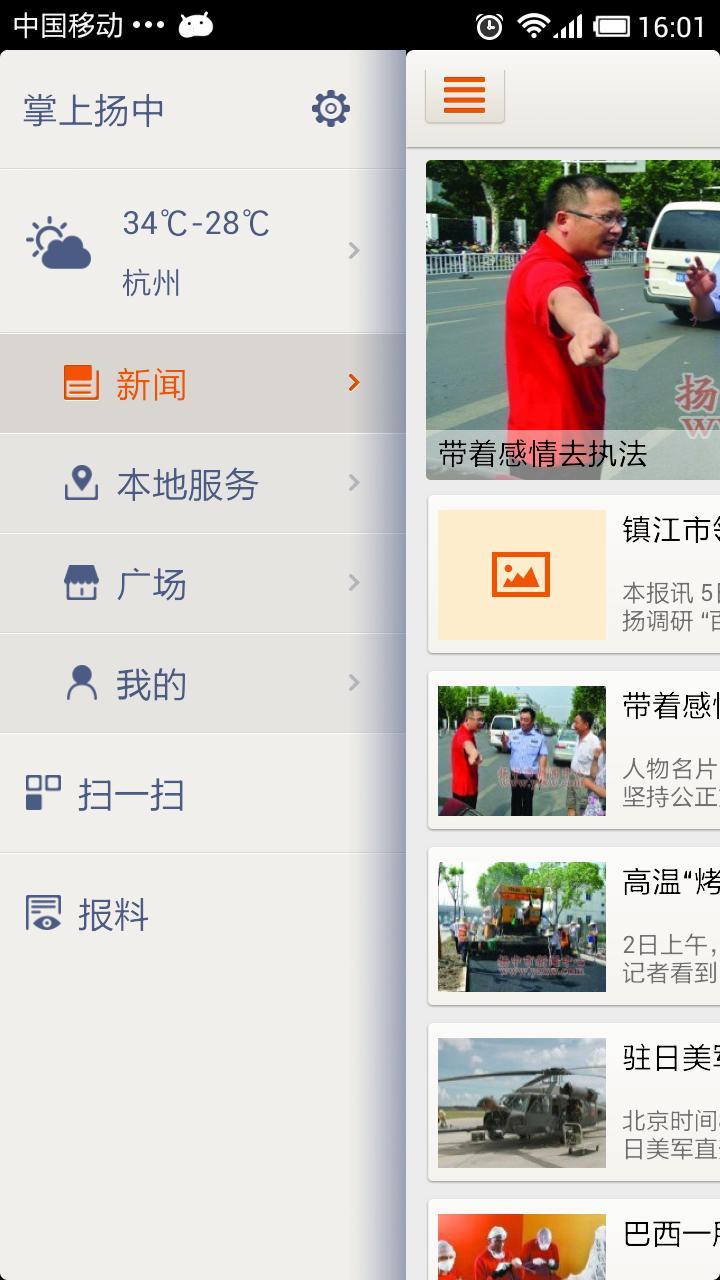Select the 我的 menu label

151,684
